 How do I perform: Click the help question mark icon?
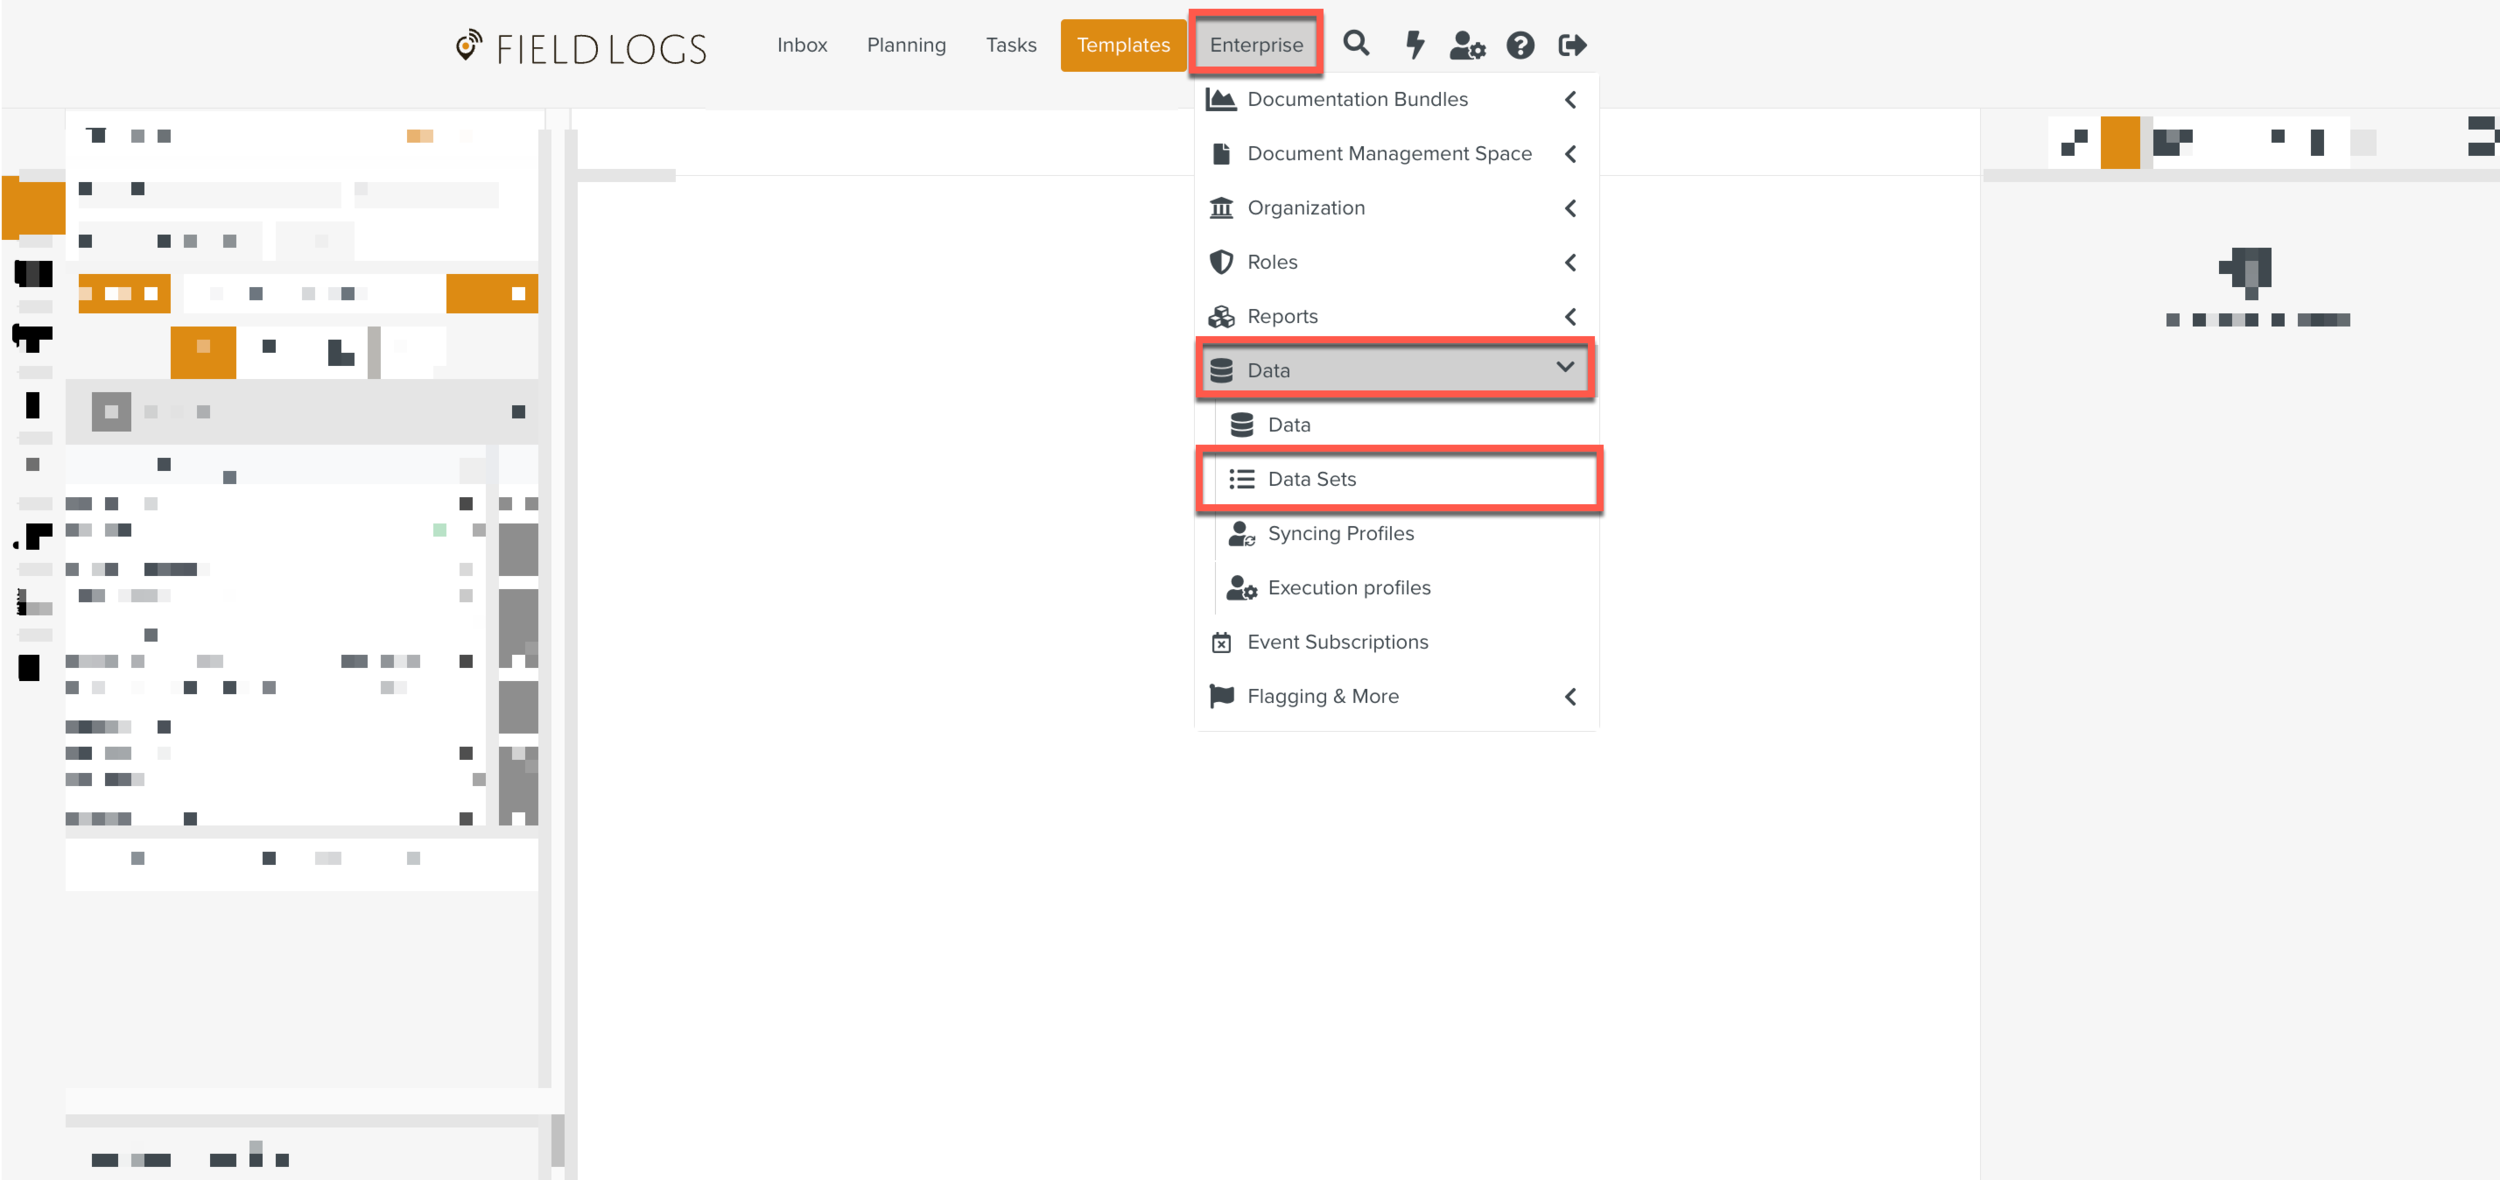[1520, 45]
